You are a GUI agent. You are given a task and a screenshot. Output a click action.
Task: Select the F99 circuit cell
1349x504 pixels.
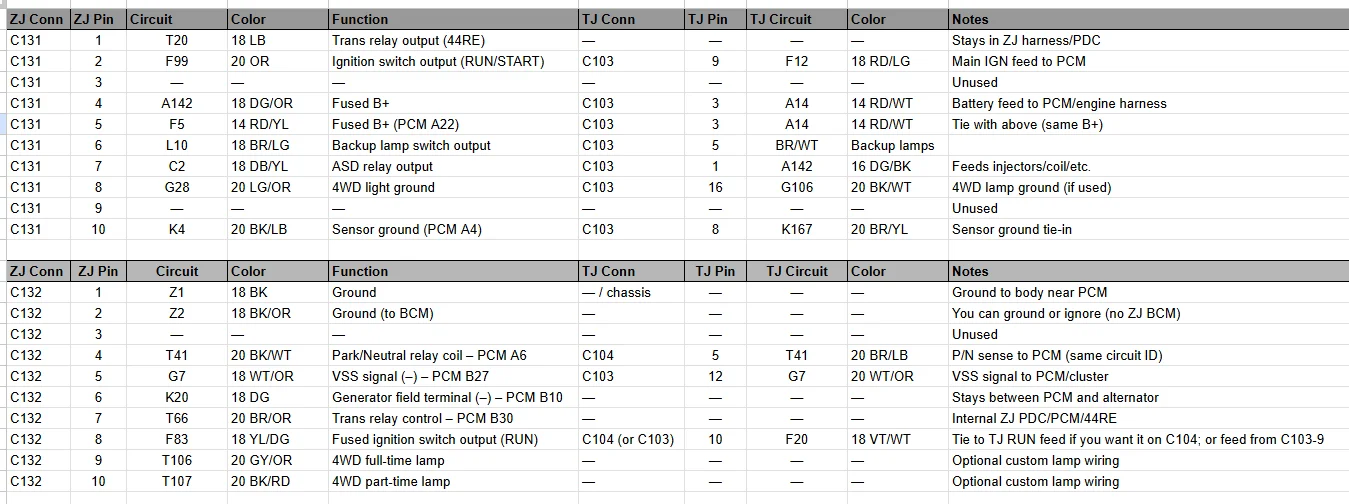point(176,61)
